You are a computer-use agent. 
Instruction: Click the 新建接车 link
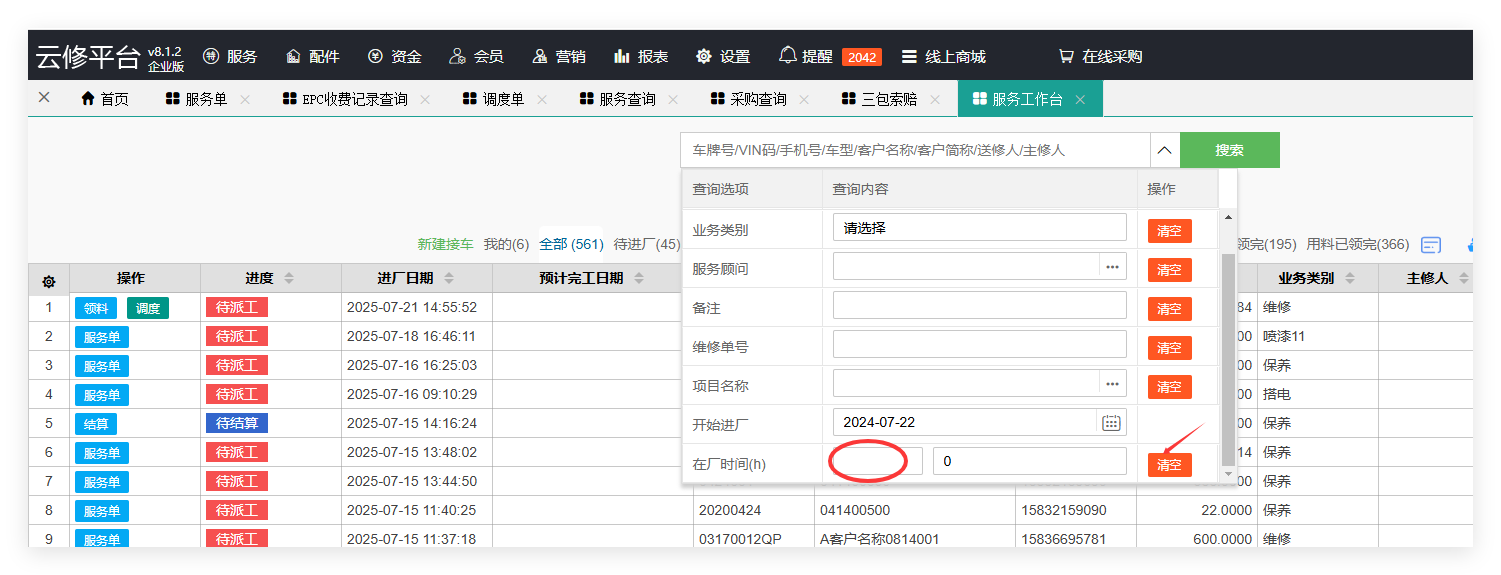447,245
